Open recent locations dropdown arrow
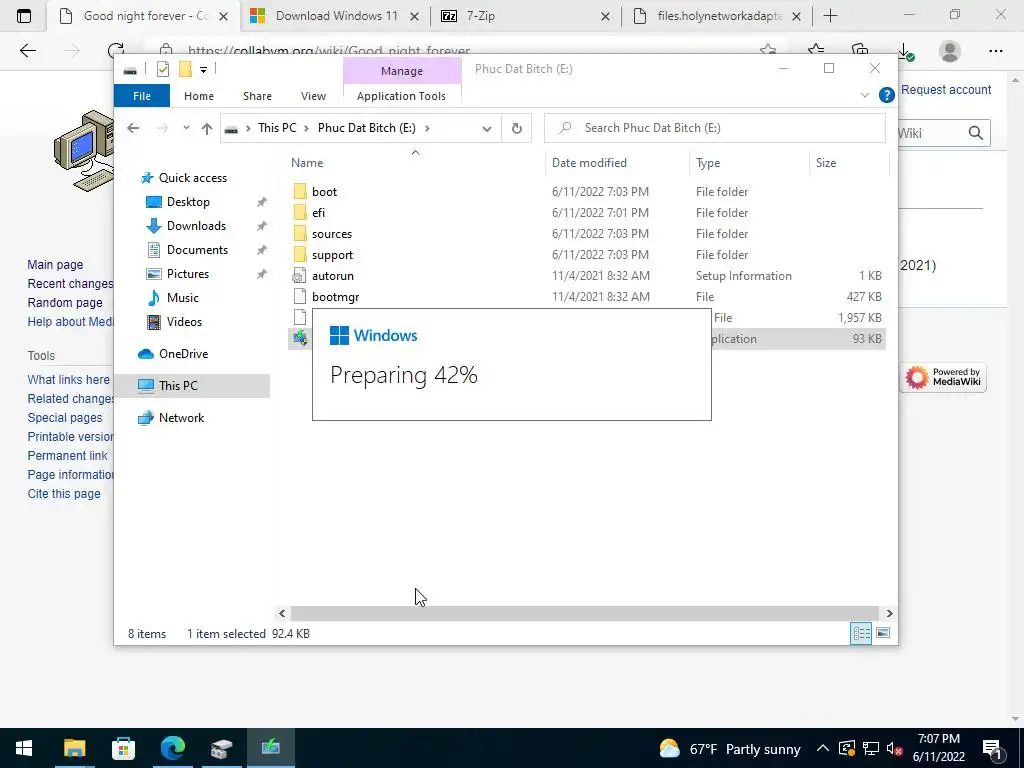The image size is (1024, 768). tap(186, 128)
